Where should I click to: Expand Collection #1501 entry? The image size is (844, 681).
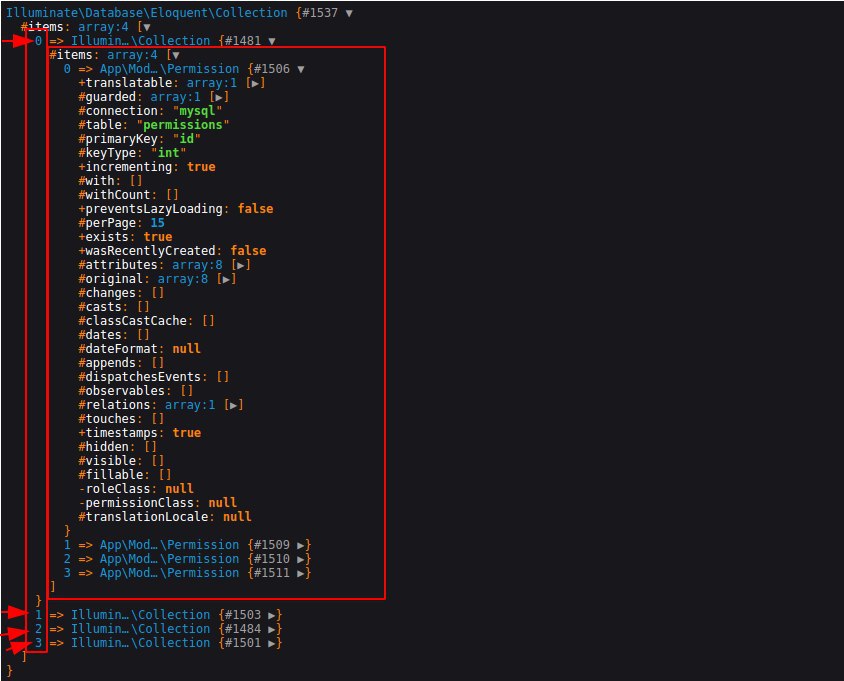272,643
